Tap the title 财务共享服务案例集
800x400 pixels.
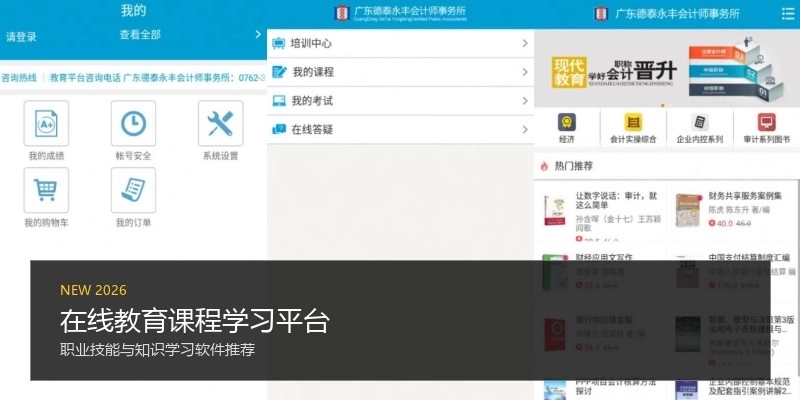pyautogui.click(x=745, y=196)
